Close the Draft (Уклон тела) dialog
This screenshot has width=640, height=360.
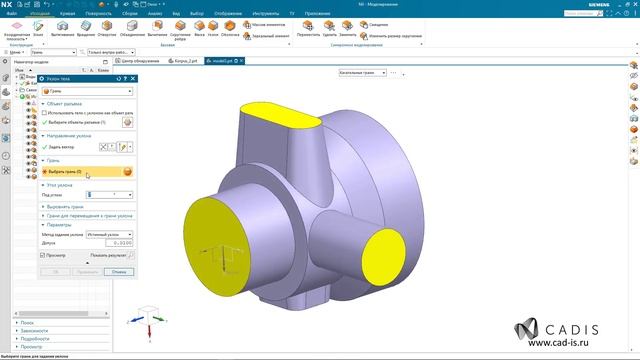pos(133,78)
